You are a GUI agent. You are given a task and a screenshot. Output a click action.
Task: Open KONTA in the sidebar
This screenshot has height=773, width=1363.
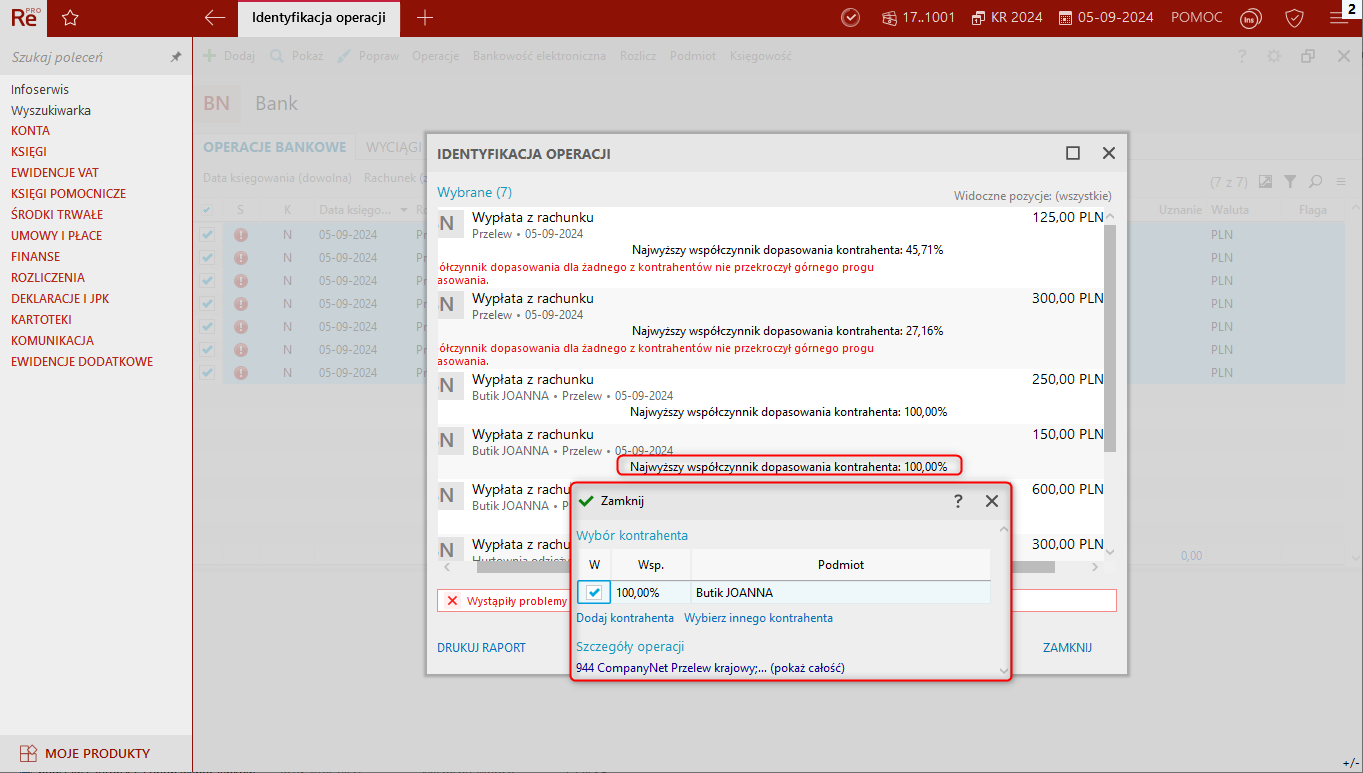pyautogui.click(x=31, y=131)
